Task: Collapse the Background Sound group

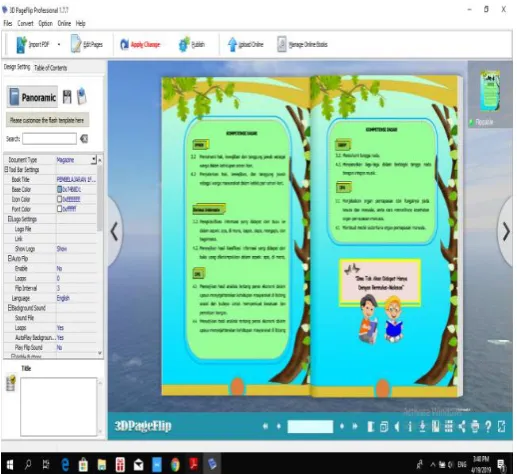Action: 10,308
